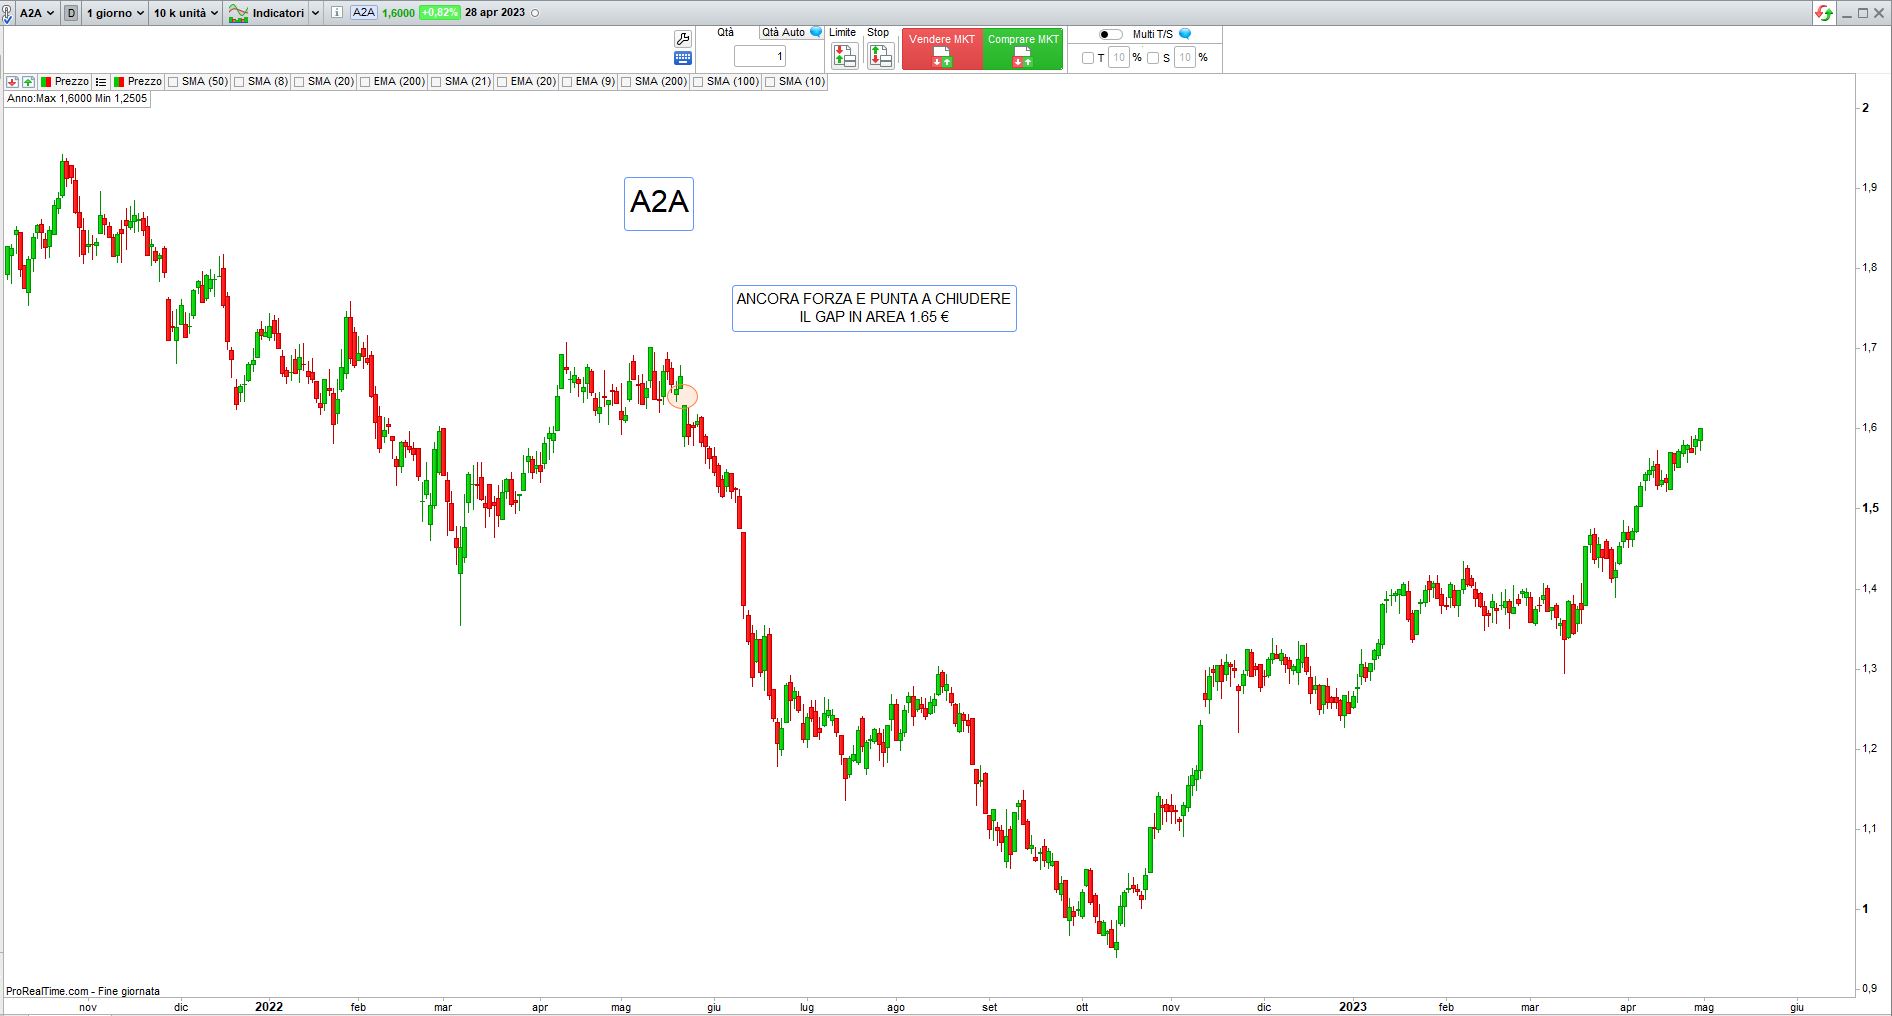This screenshot has width=1892, height=1016.
Task: Enable the SMA (20) checkbox
Action: 299,82
